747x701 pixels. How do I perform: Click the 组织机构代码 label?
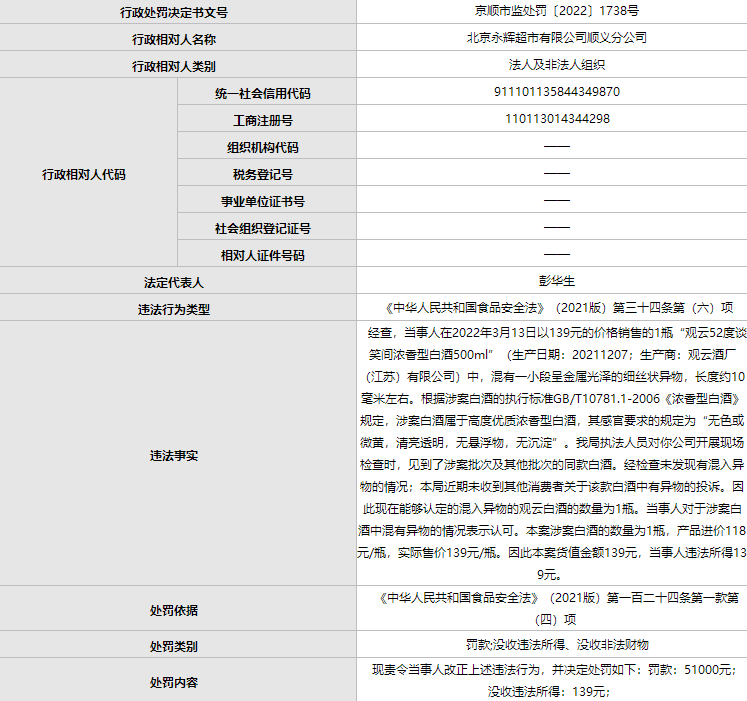[262, 148]
